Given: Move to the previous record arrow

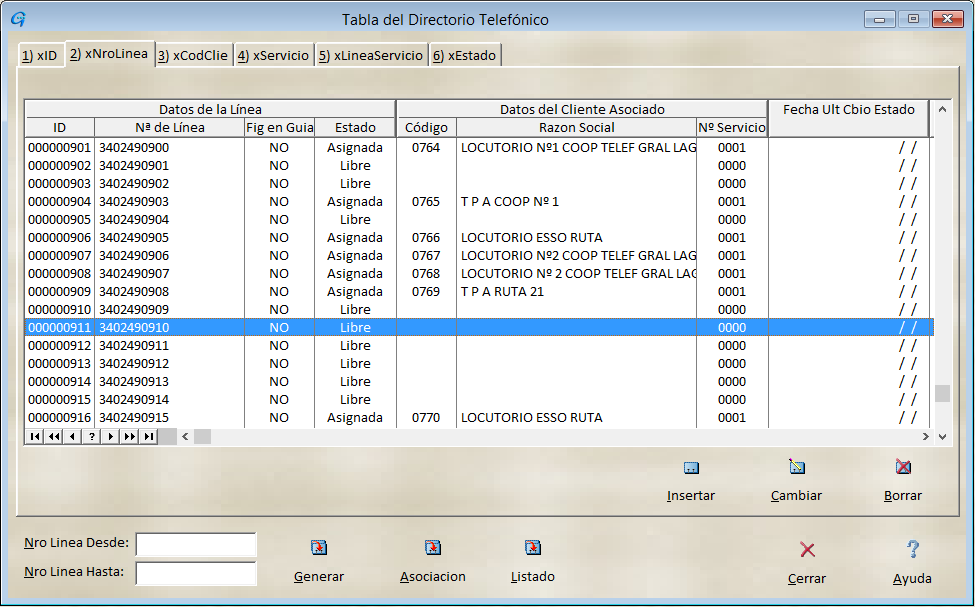Looking at the screenshot, I should (x=73, y=437).
